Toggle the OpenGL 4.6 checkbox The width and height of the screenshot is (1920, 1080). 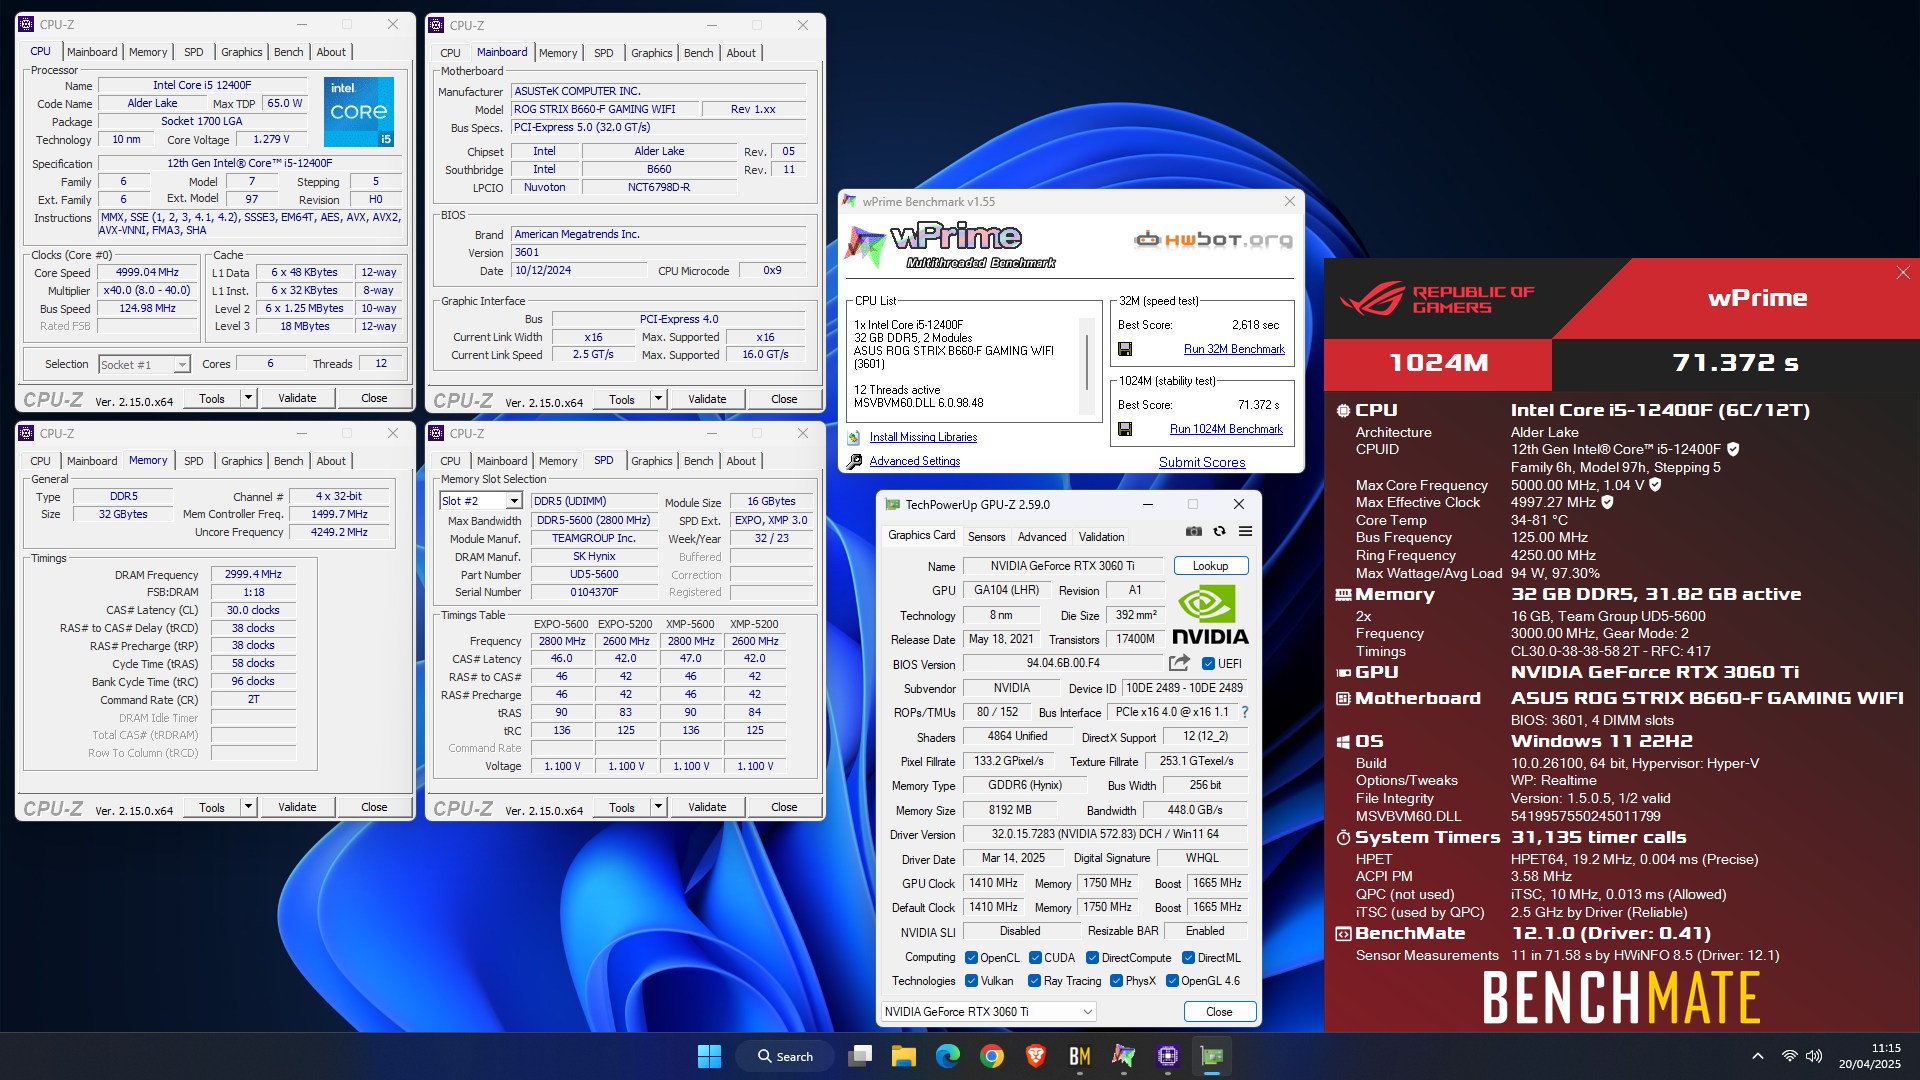click(1172, 981)
